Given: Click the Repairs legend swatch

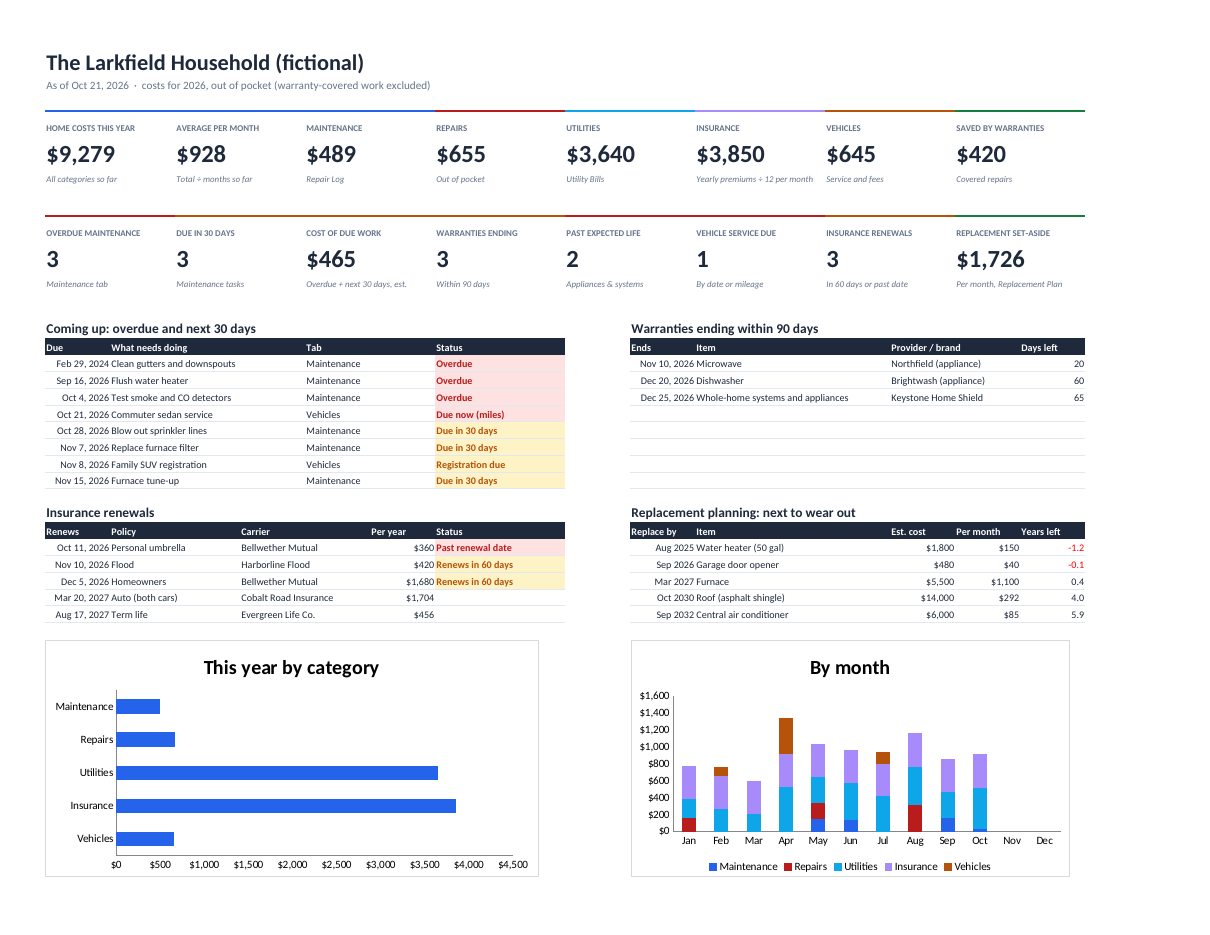Looking at the screenshot, I should tap(788, 867).
